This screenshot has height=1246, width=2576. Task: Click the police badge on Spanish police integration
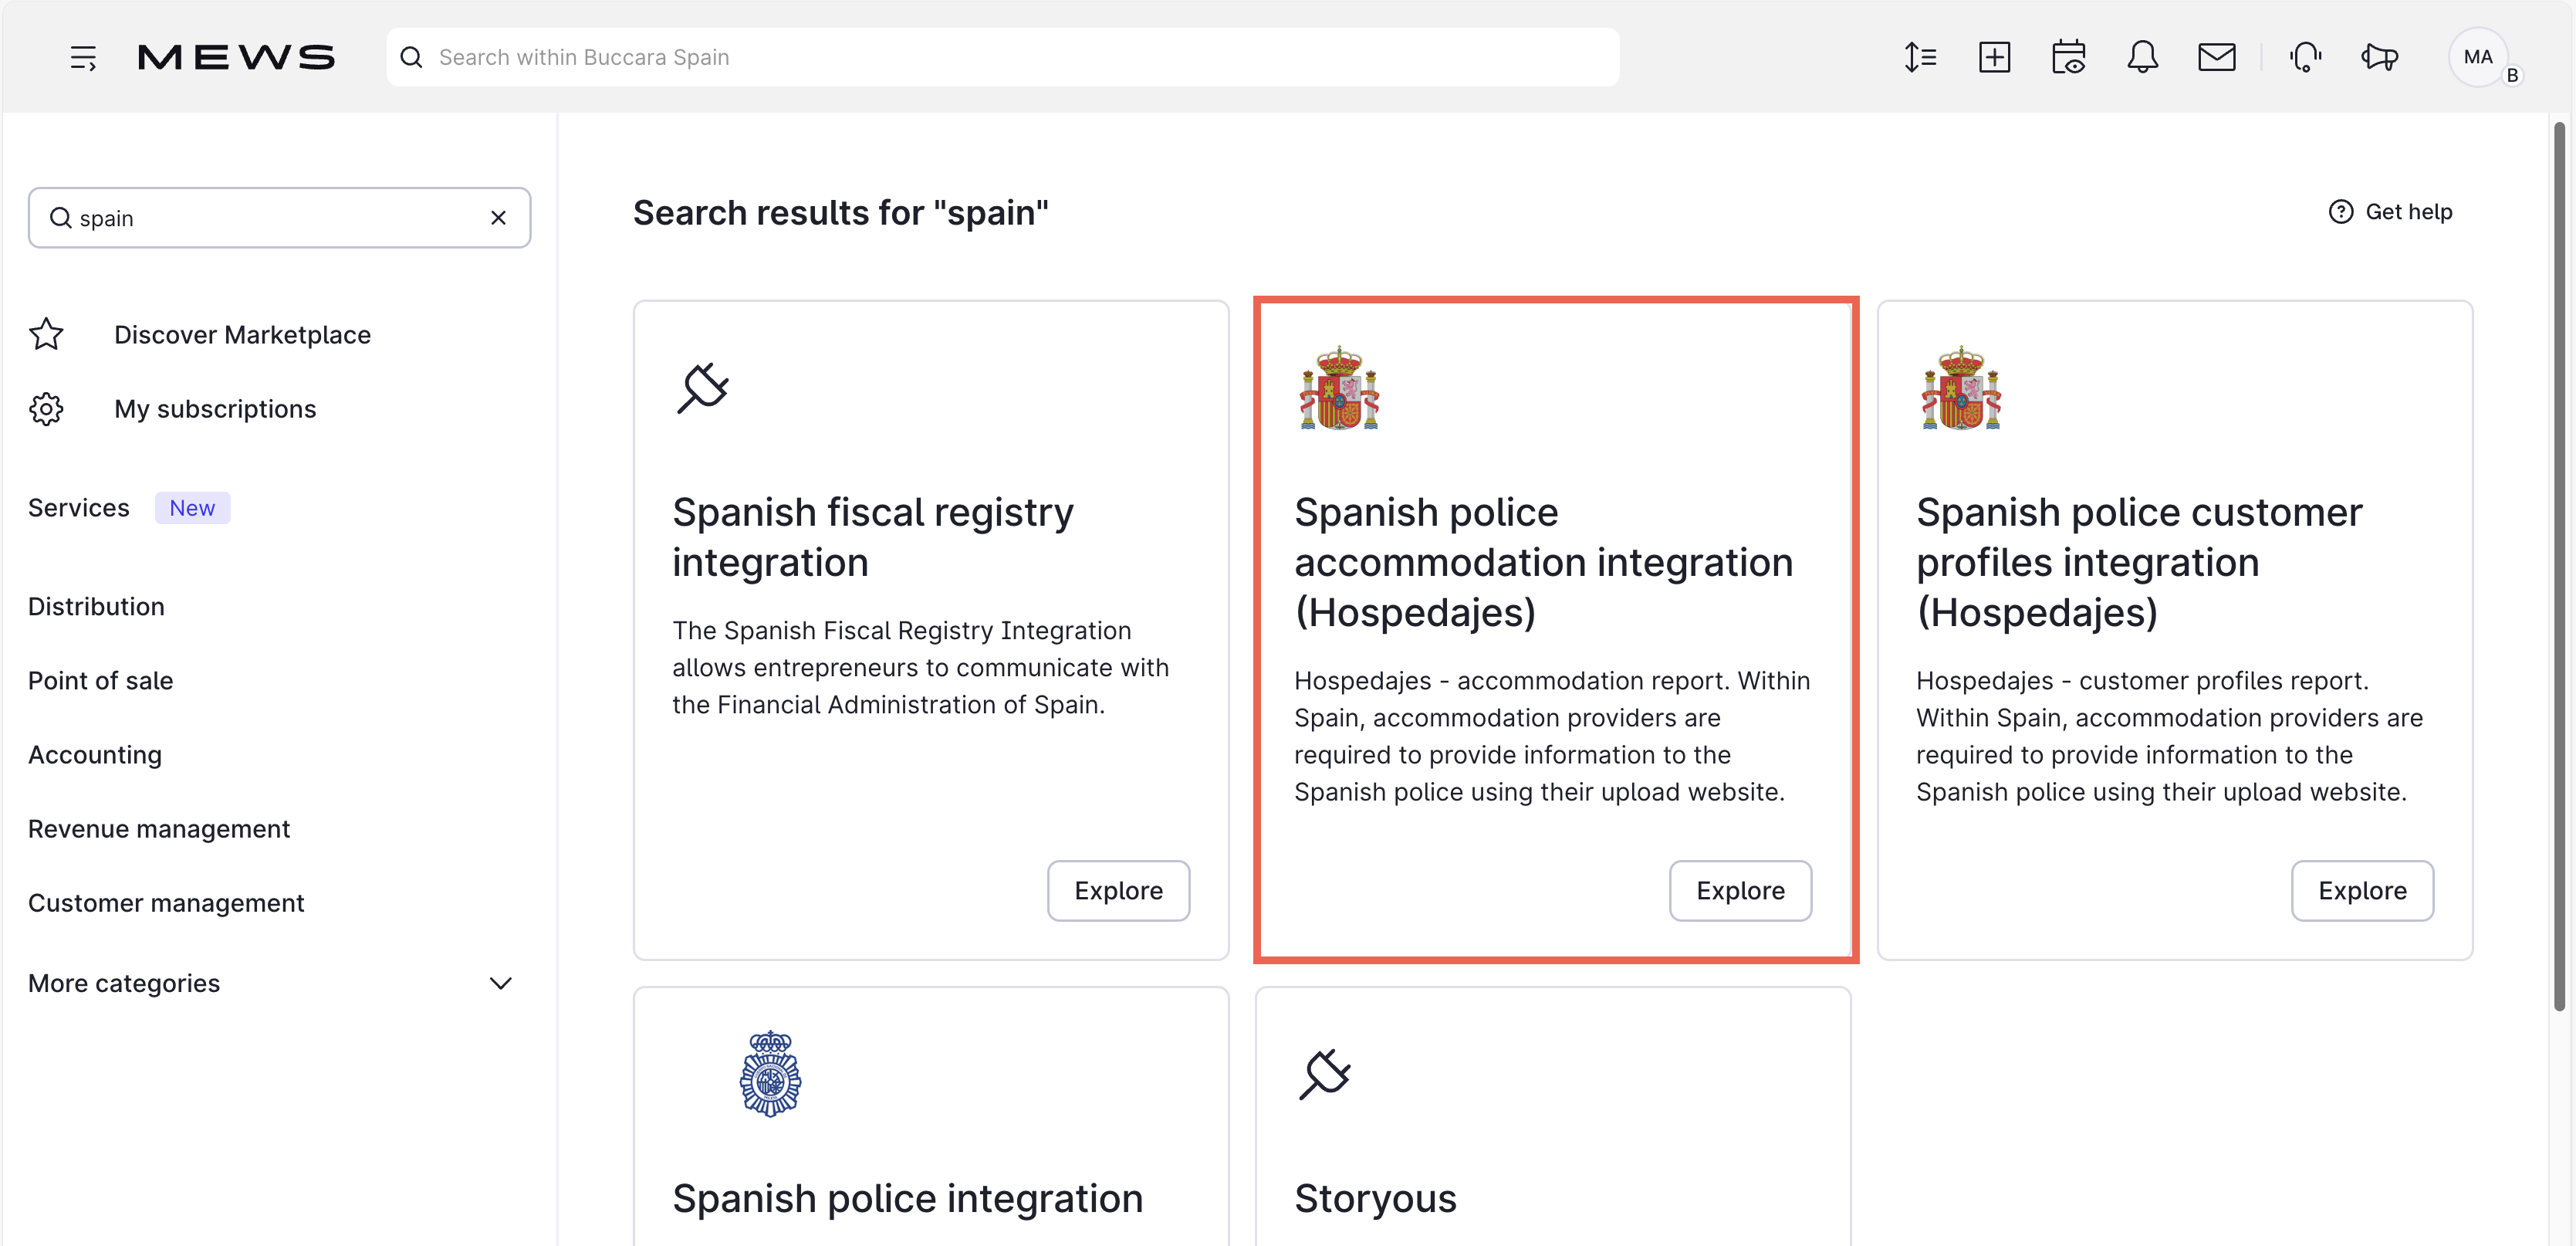click(770, 1073)
